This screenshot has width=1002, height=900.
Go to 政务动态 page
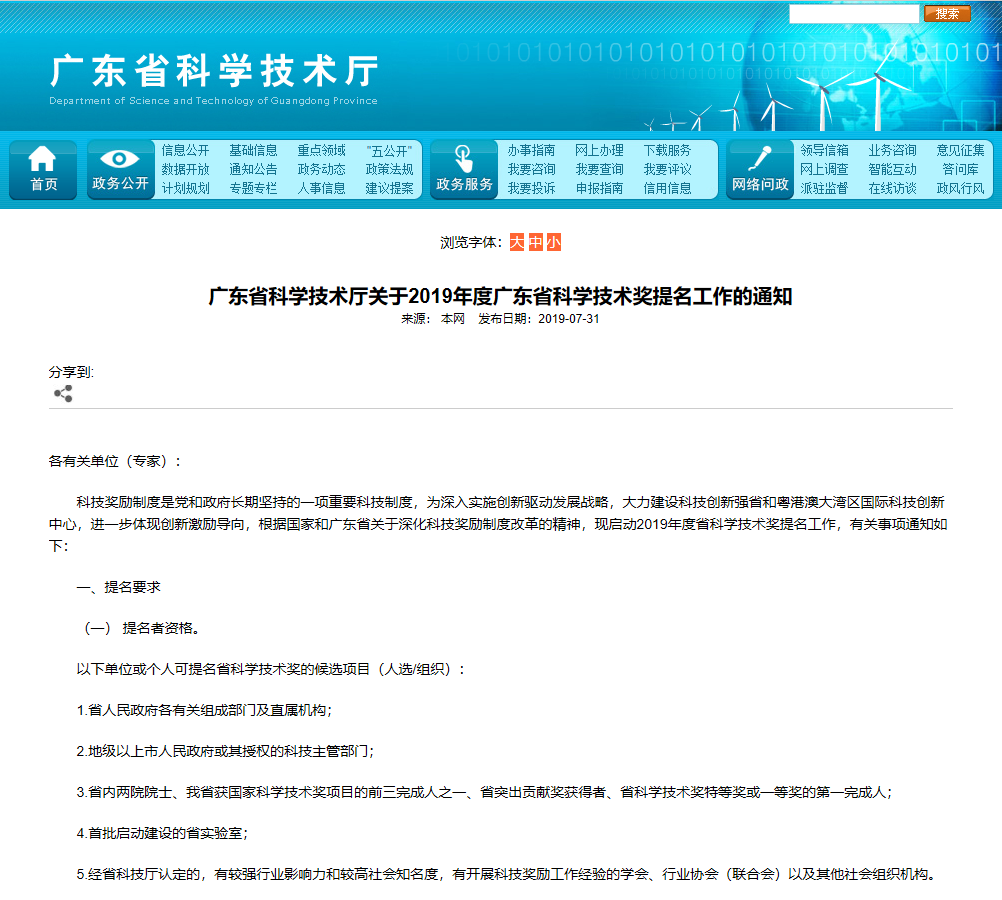[x=321, y=169]
